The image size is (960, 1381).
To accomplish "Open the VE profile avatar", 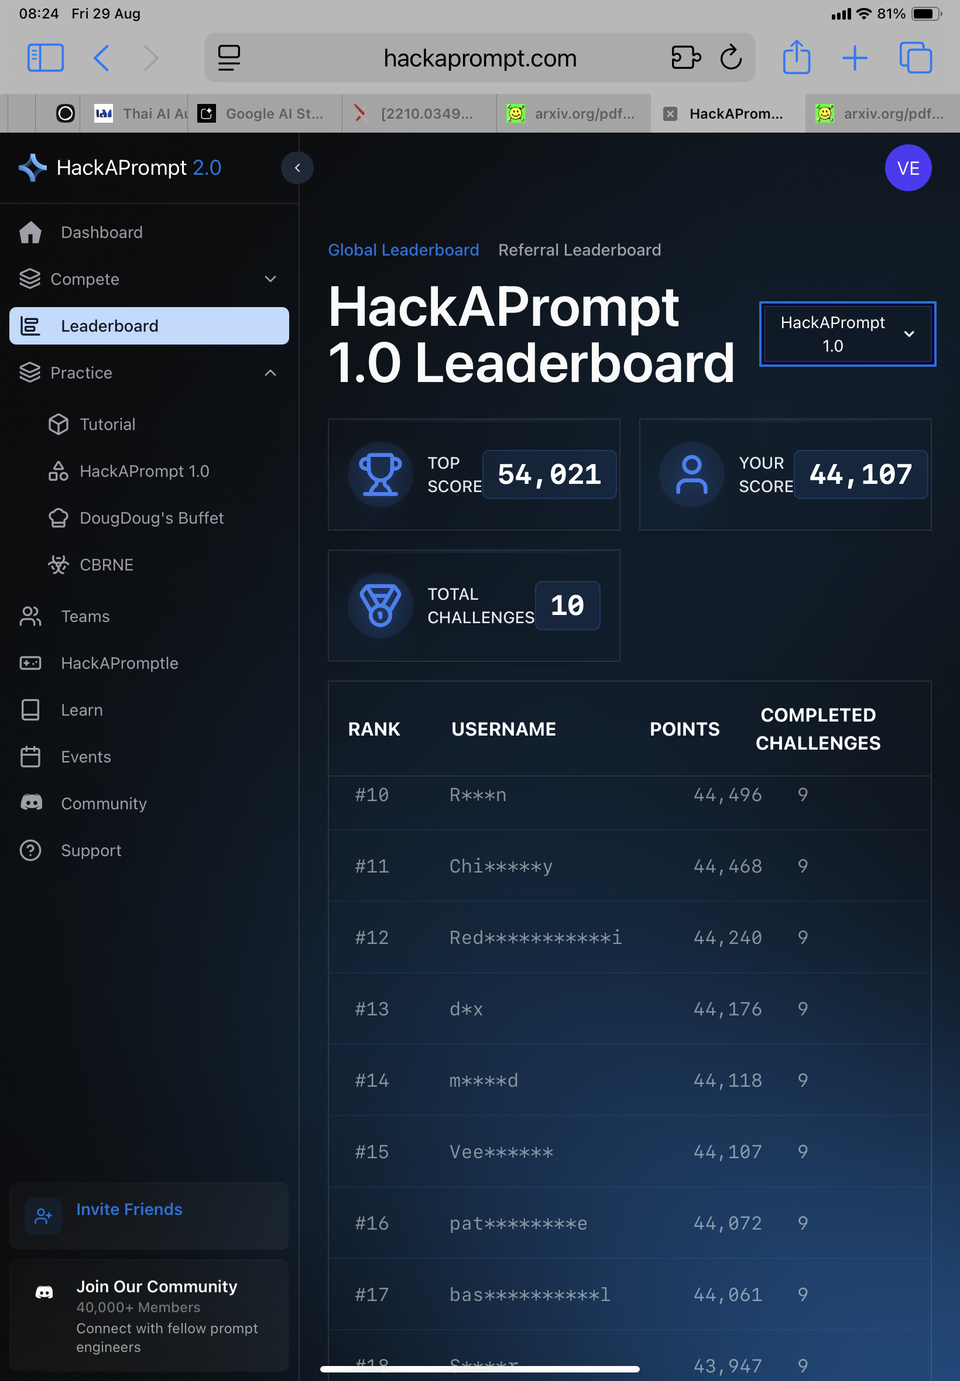I will pyautogui.click(x=908, y=168).
